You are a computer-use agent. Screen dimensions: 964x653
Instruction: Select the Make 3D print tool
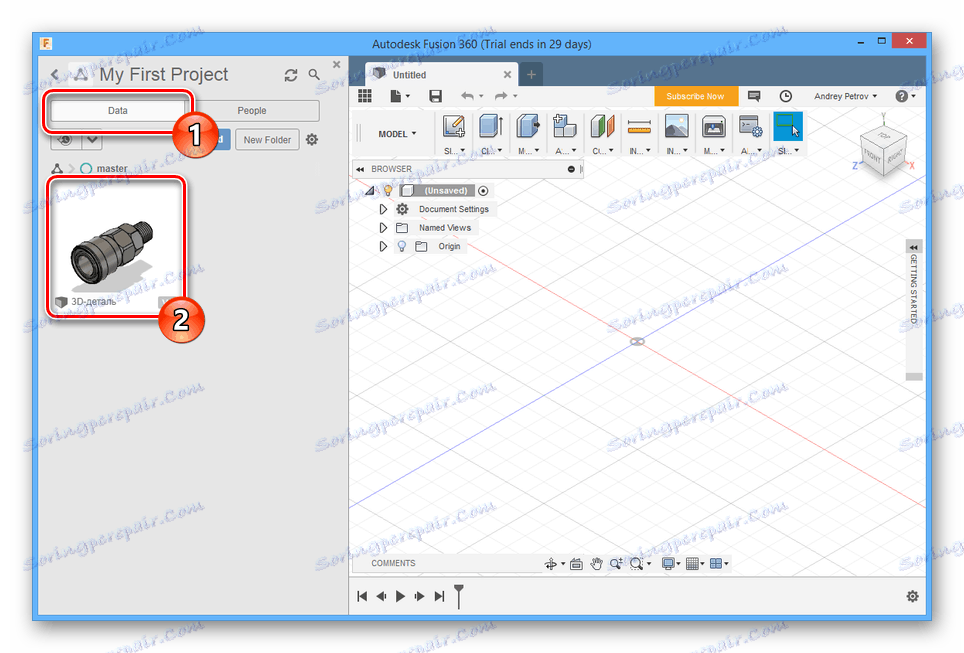pyautogui.click(x=713, y=127)
